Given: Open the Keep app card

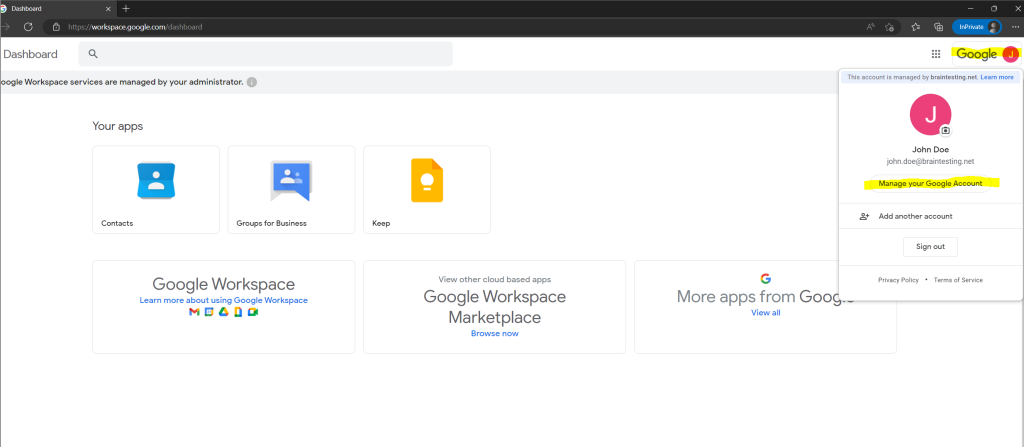Looking at the screenshot, I should tap(426, 190).
